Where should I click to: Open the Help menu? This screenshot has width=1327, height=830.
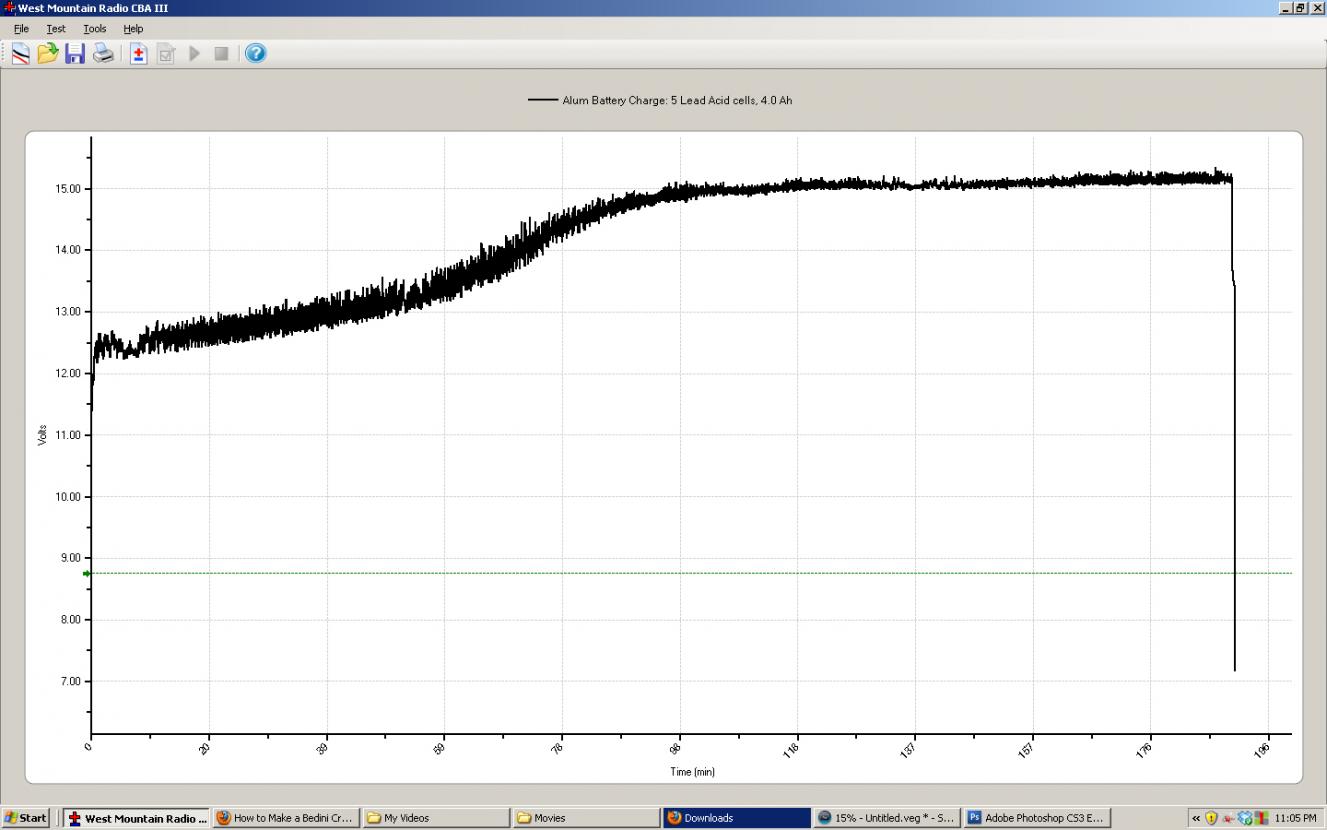point(133,29)
